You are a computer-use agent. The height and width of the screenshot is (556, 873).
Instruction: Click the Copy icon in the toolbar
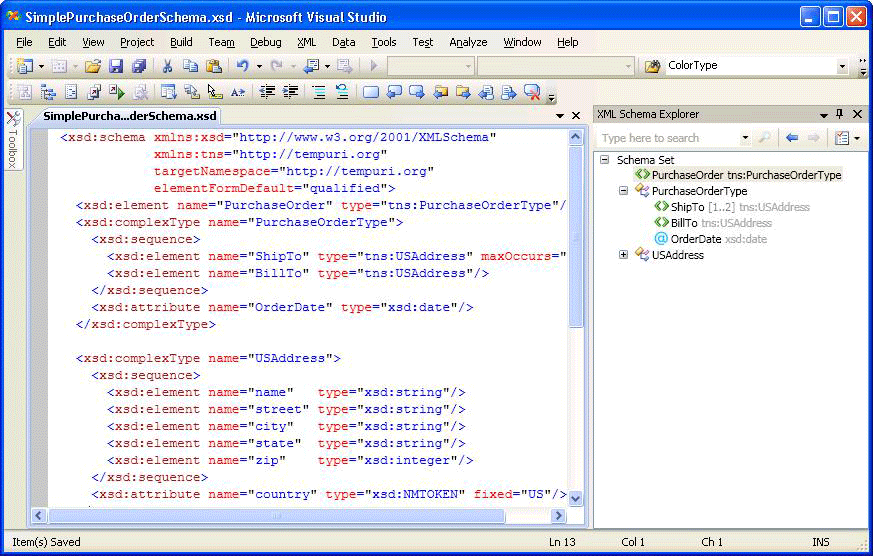[190, 66]
